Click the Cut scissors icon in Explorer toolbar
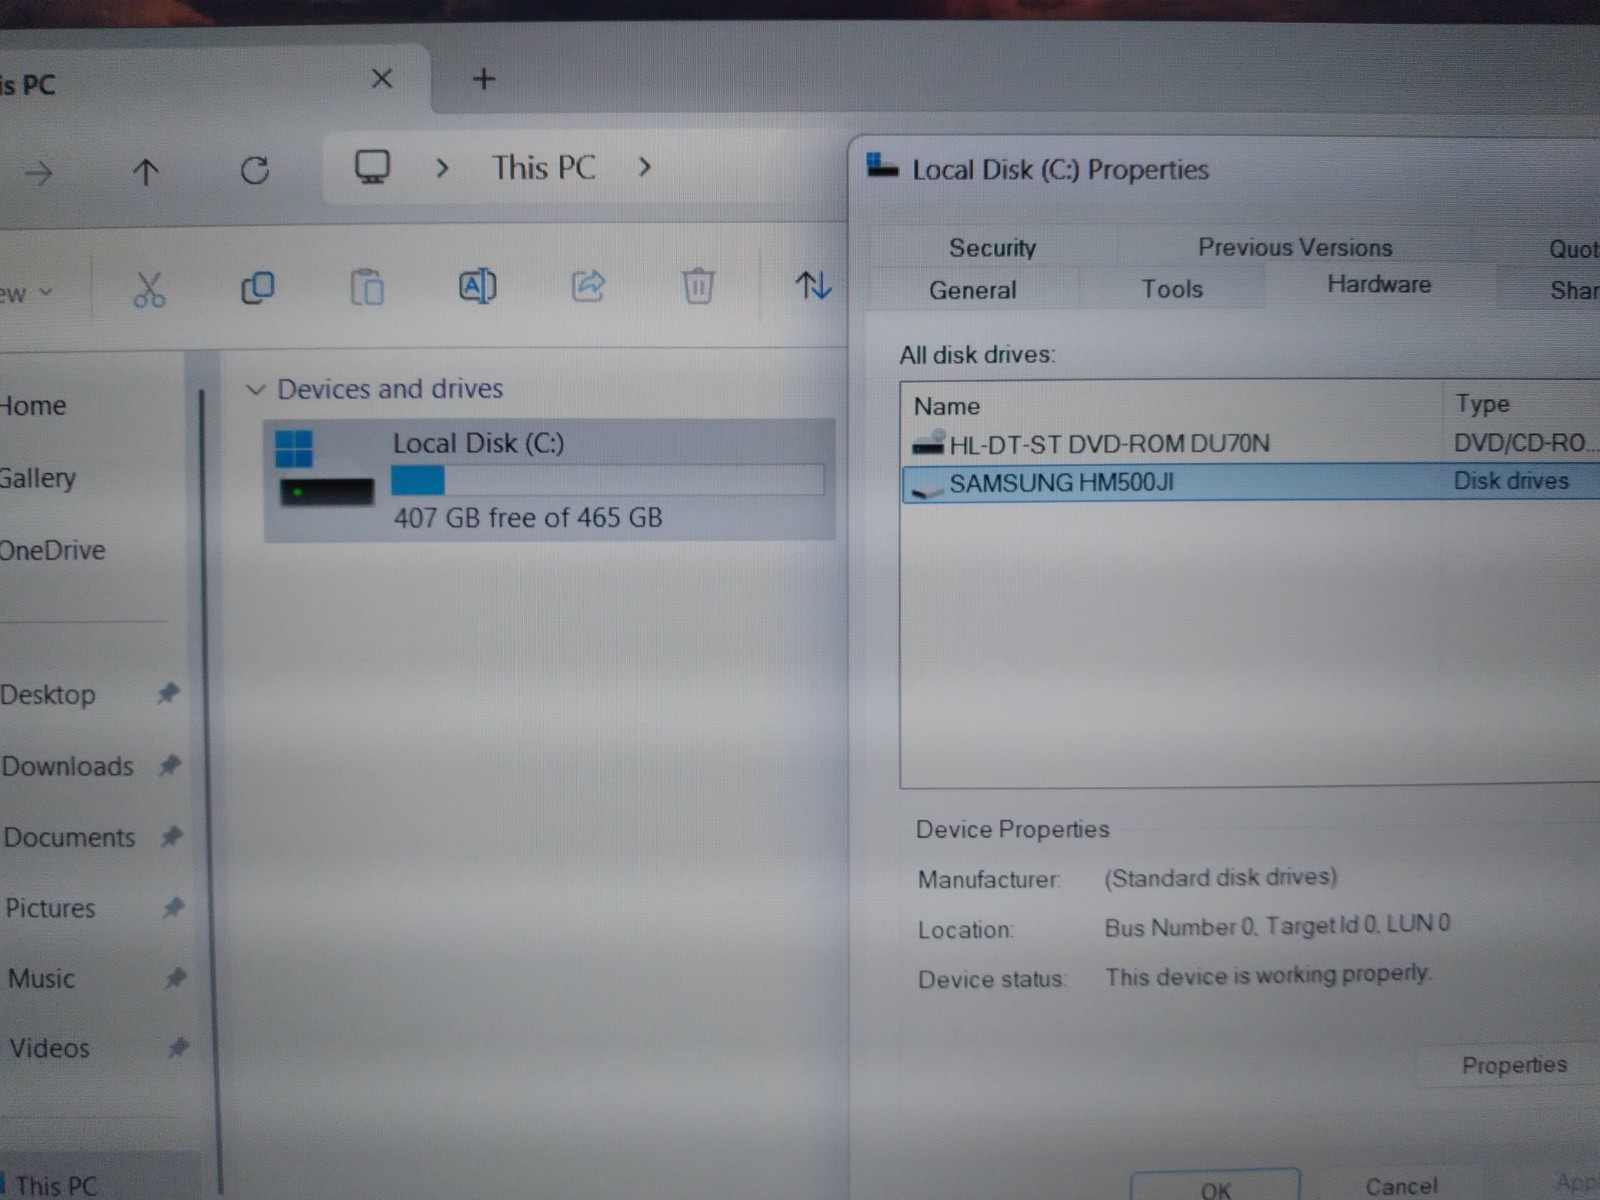1600x1200 pixels. [x=149, y=289]
